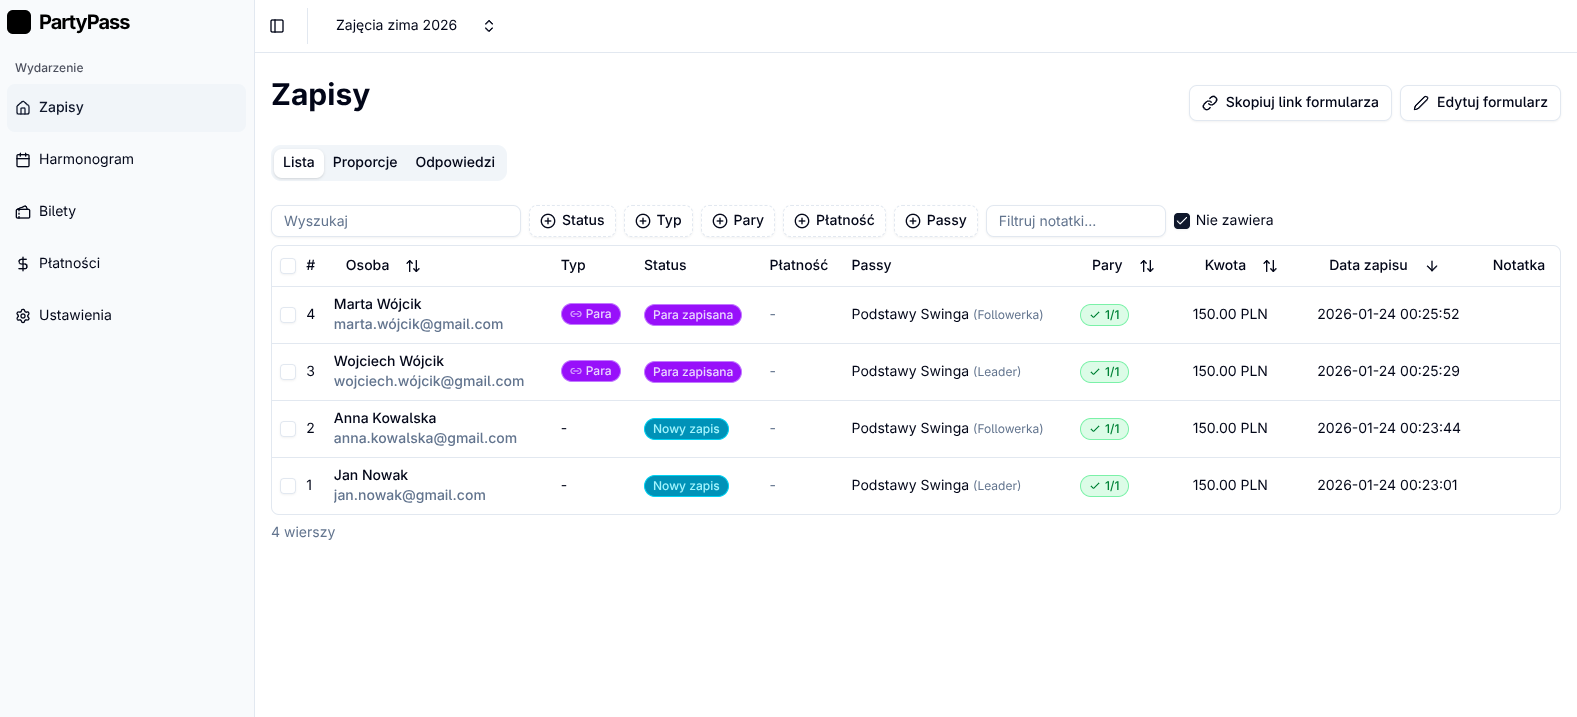Click the Filtruj notatki input field
Viewport: 1577px width, 717px height.
click(1076, 221)
